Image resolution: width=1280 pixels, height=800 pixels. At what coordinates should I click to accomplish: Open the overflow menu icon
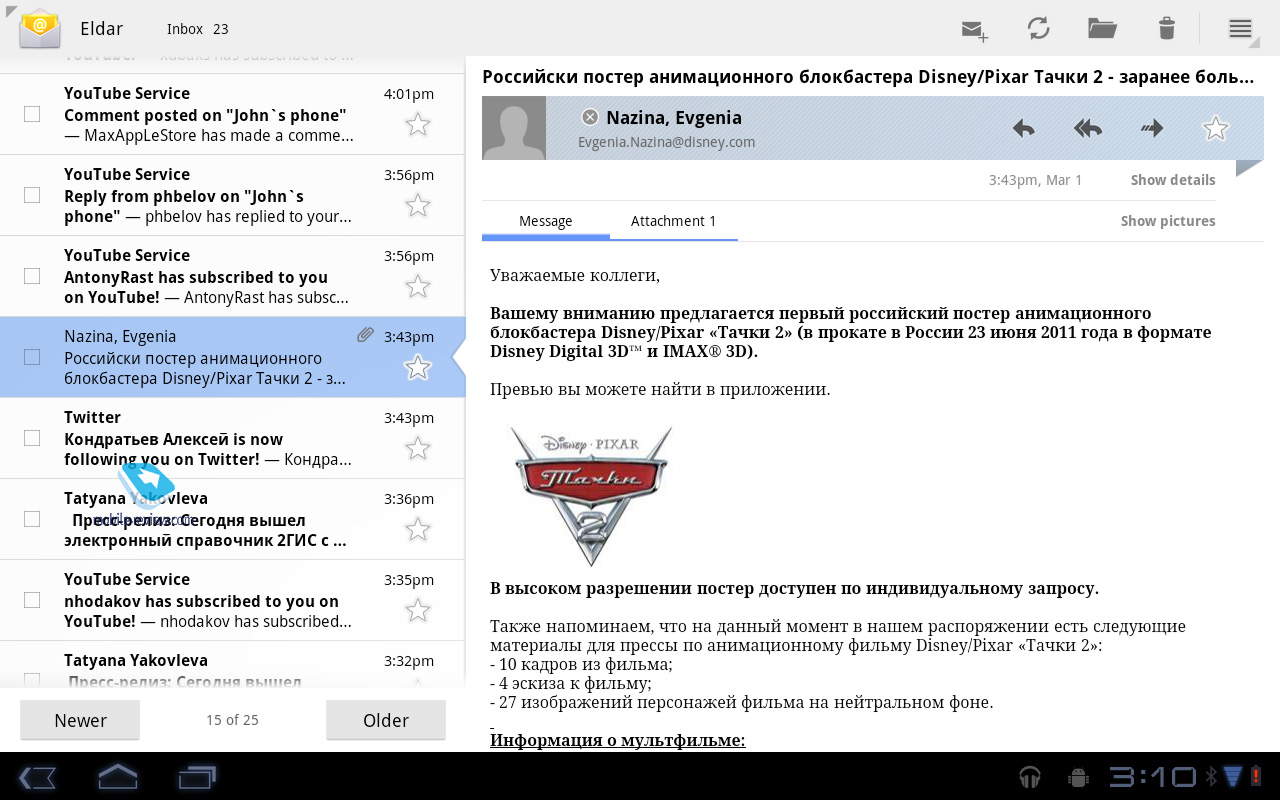pos(1240,28)
